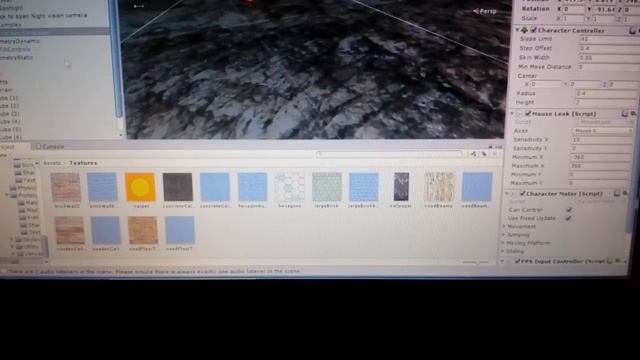
Task: Click the Sensitivity X value field
Action: point(602,140)
